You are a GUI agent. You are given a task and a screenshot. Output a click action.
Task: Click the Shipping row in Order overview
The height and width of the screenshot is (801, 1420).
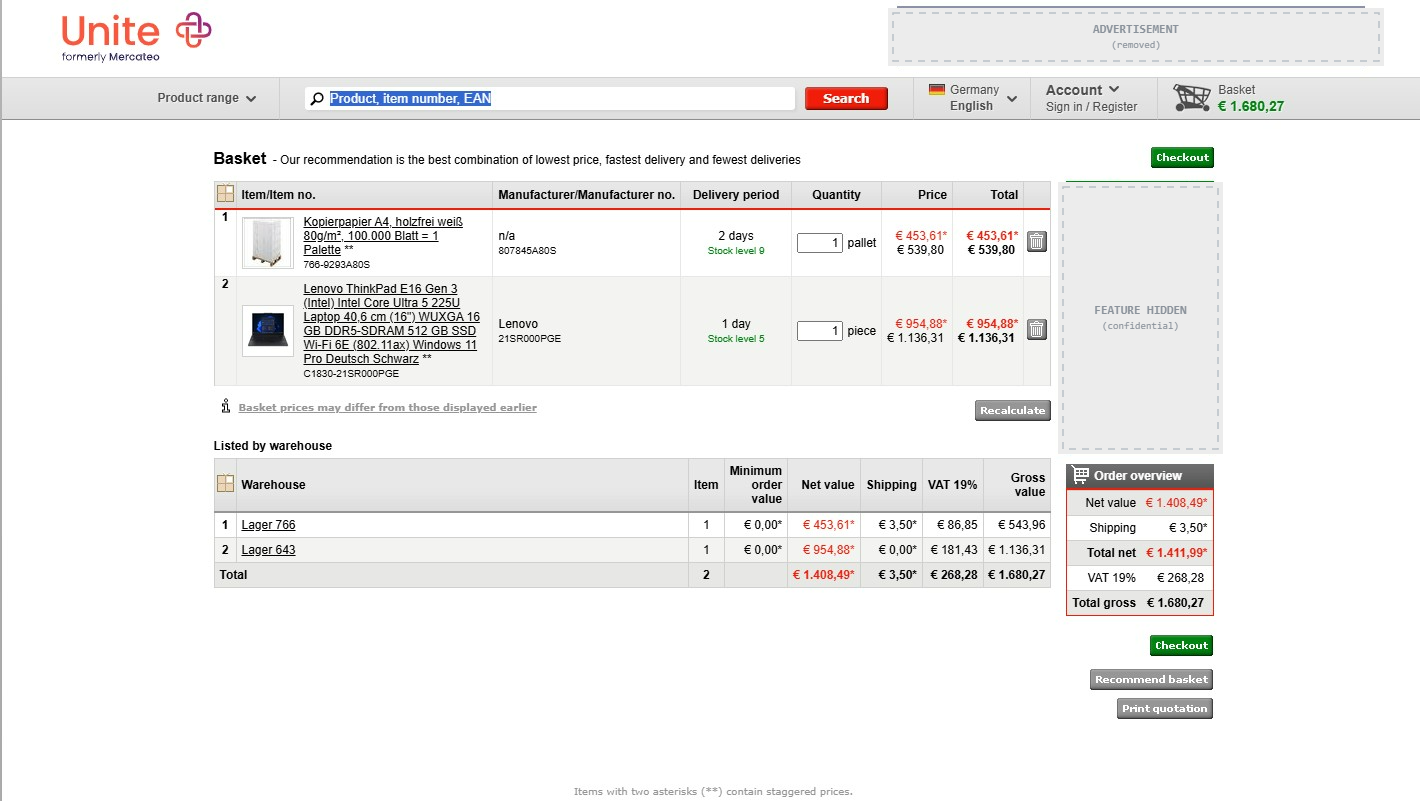click(x=1140, y=528)
